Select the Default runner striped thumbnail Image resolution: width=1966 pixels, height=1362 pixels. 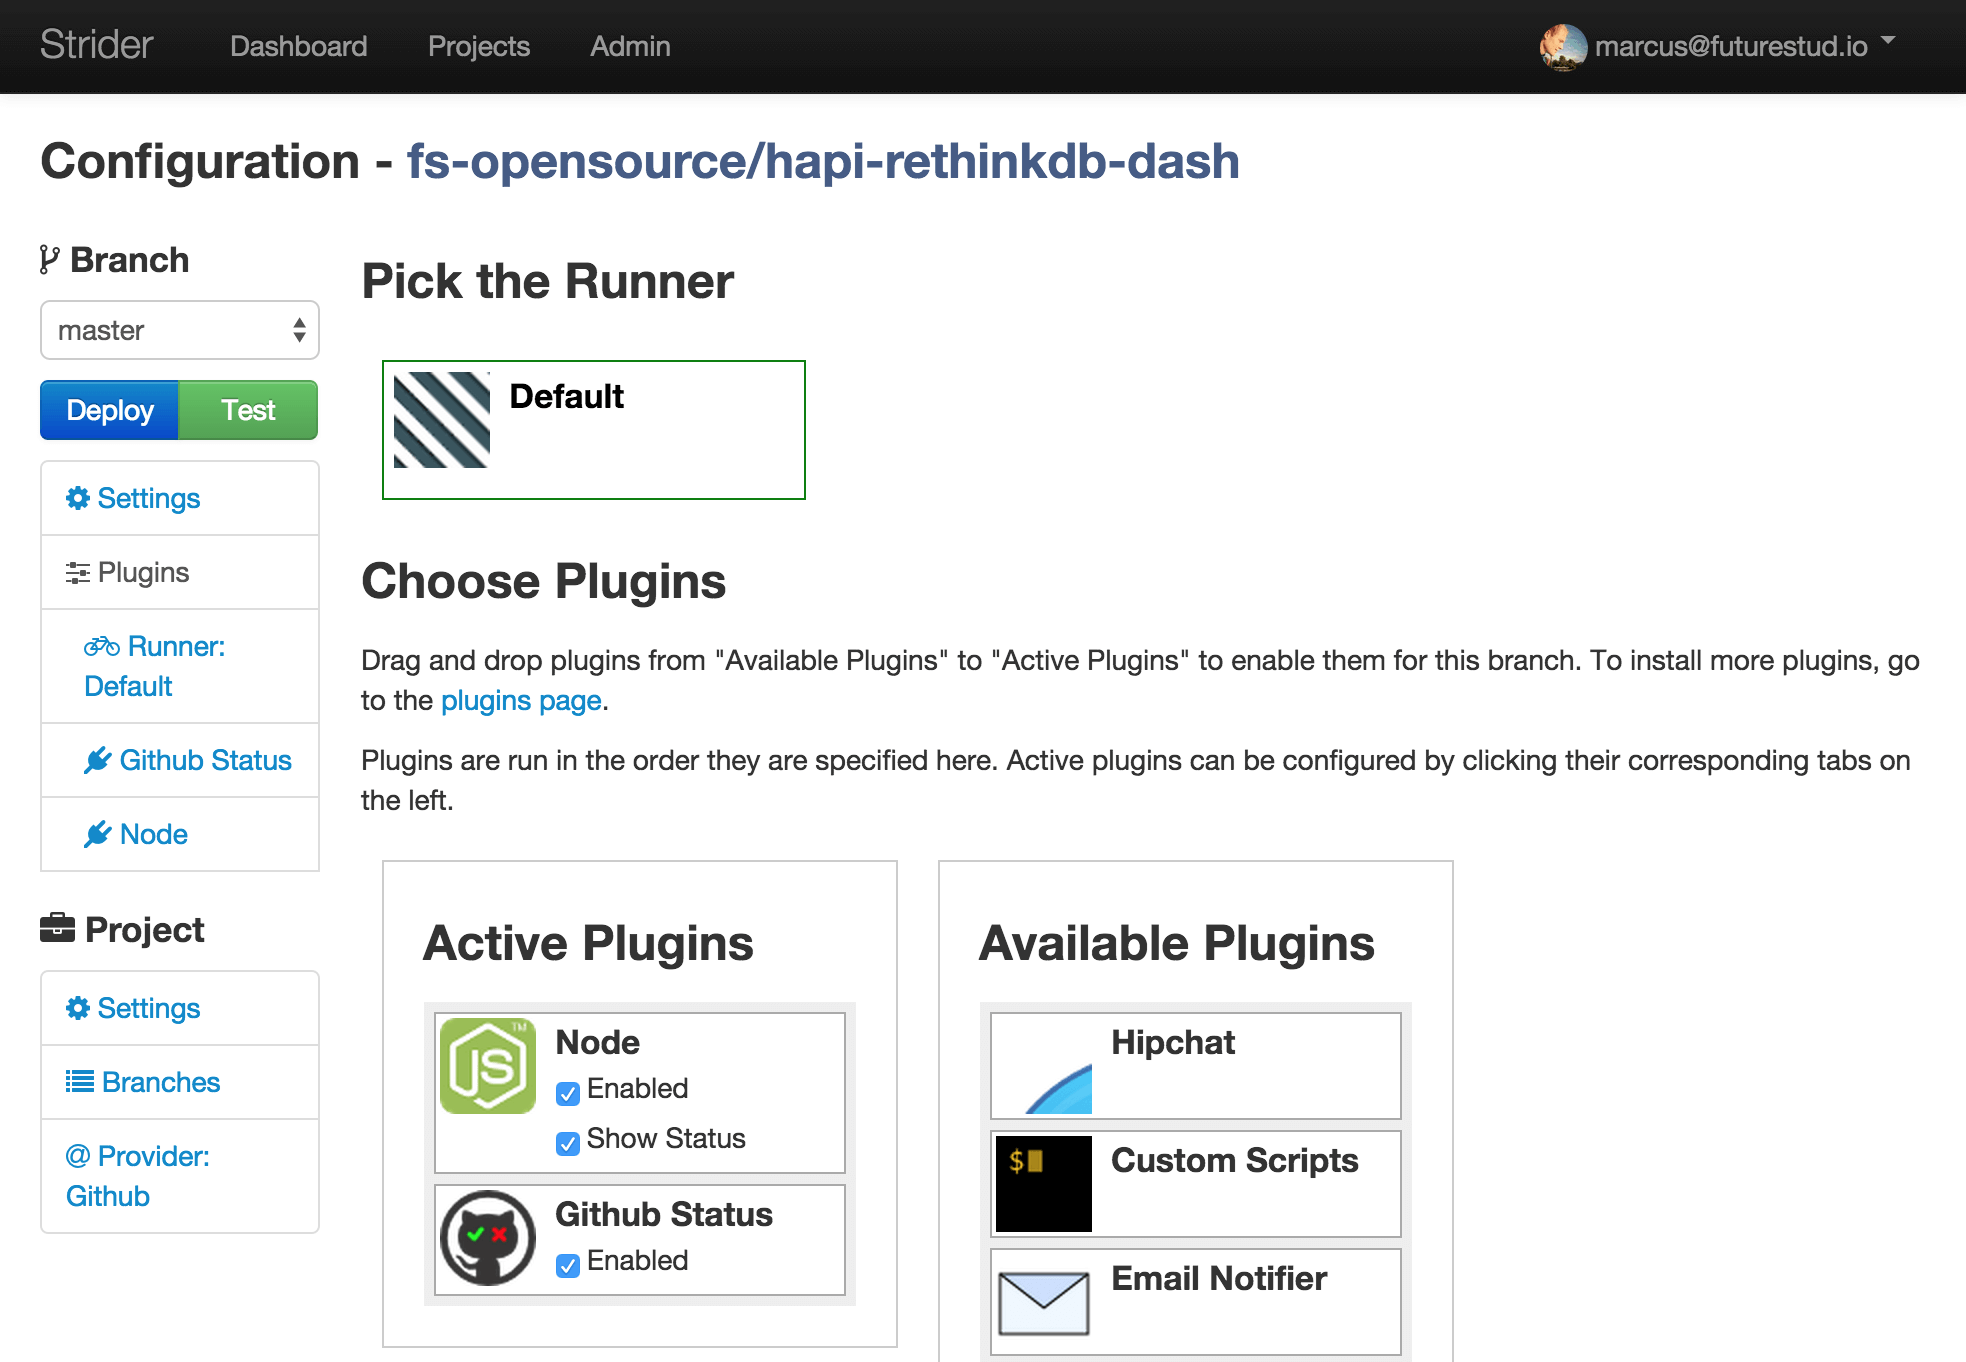[x=442, y=420]
